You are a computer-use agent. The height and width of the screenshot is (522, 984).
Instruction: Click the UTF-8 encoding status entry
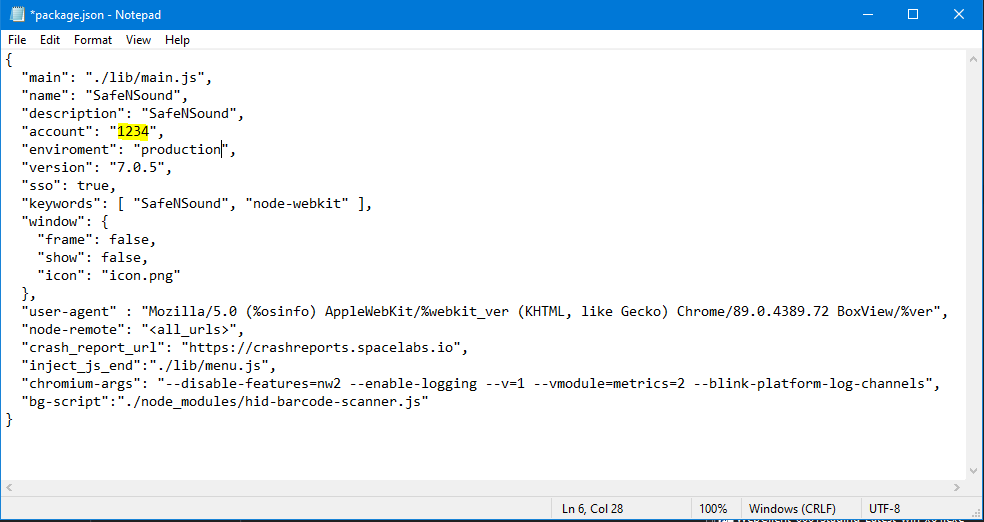coord(885,509)
